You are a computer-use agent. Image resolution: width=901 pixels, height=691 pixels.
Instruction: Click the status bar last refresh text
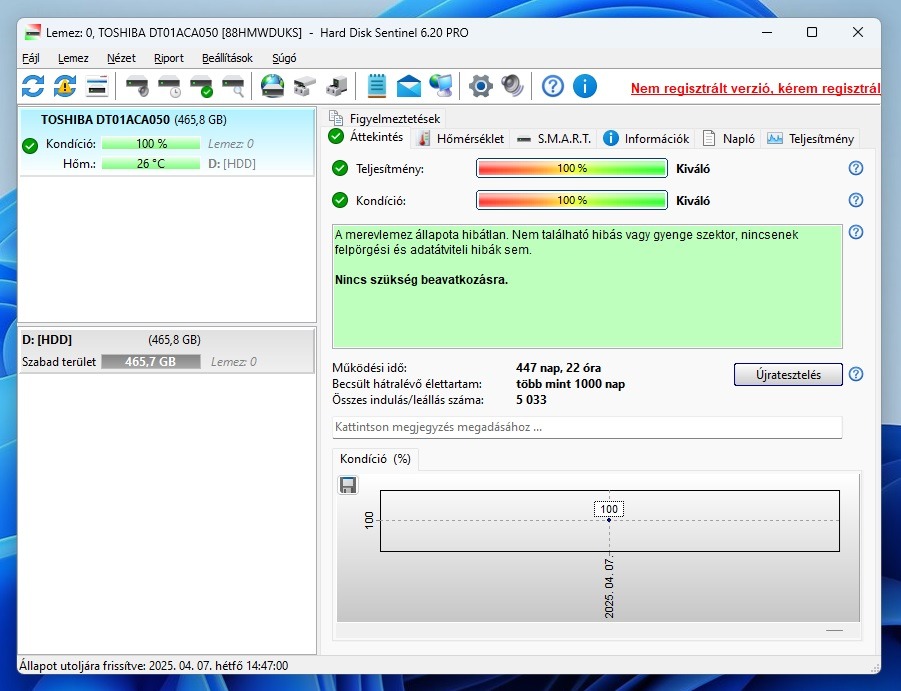coord(154,666)
